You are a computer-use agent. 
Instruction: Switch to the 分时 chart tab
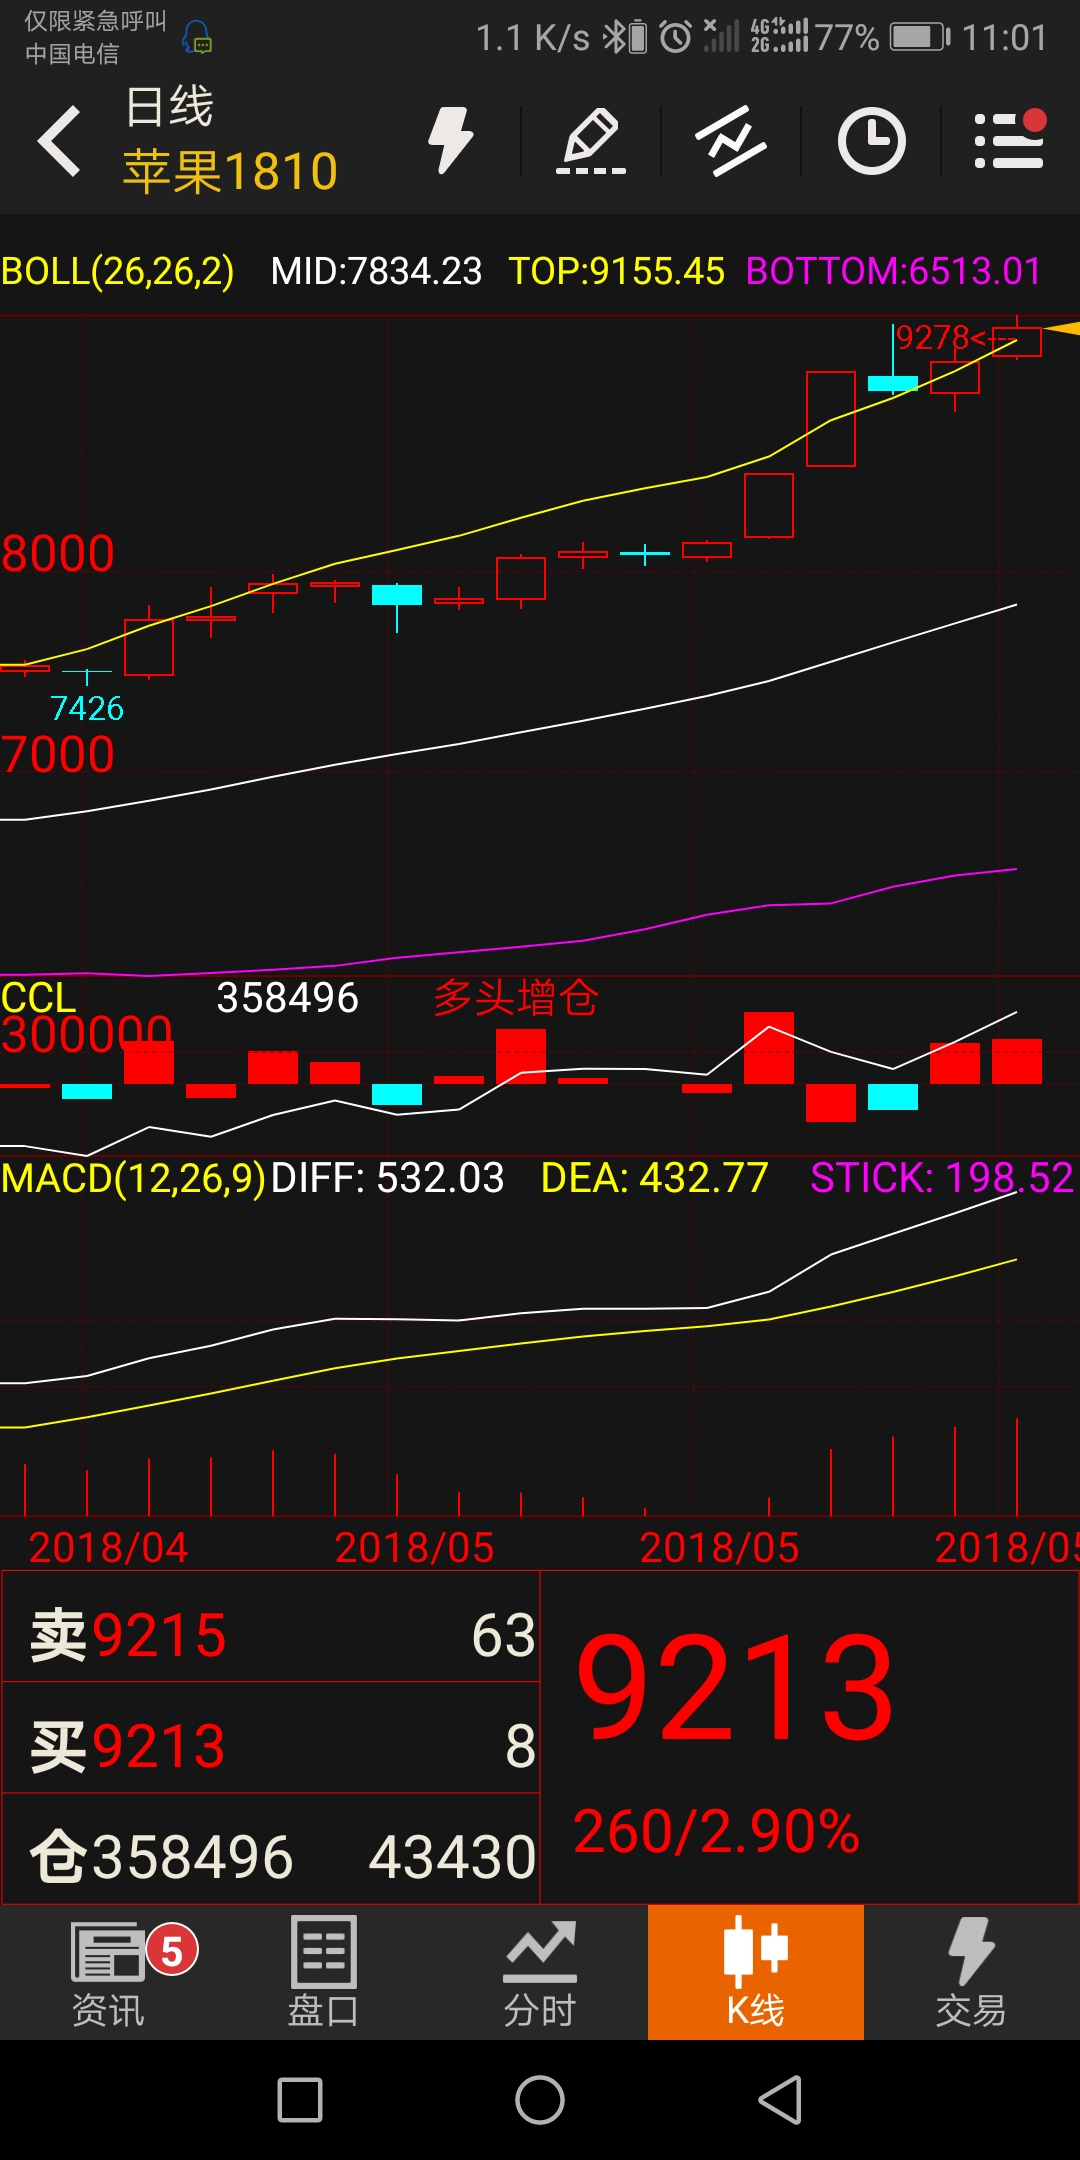(540, 1973)
